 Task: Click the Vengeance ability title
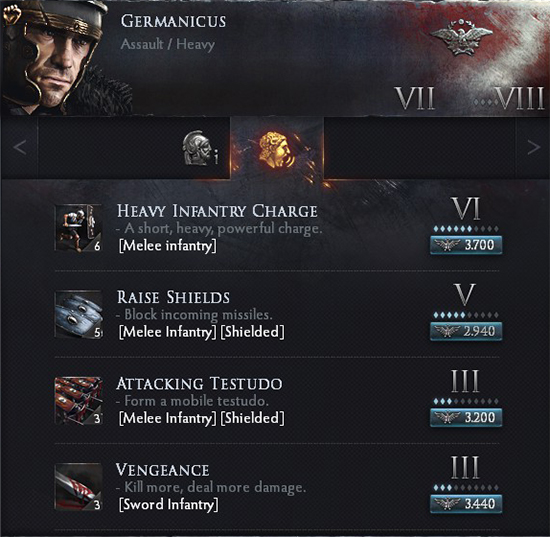click(163, 470)
